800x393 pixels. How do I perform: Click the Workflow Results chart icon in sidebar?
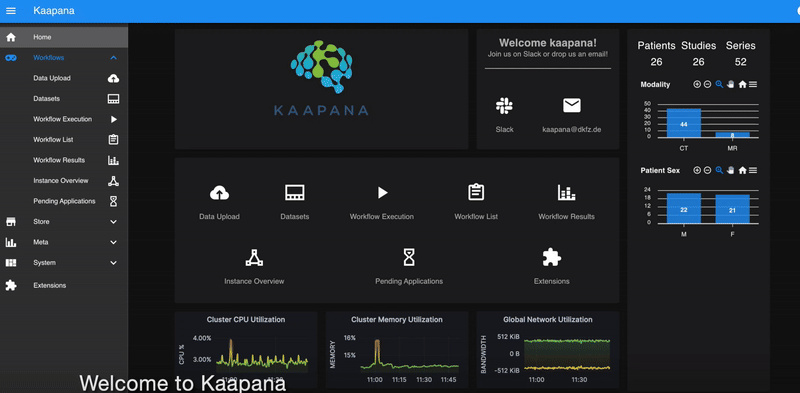[x=113, y=160]
